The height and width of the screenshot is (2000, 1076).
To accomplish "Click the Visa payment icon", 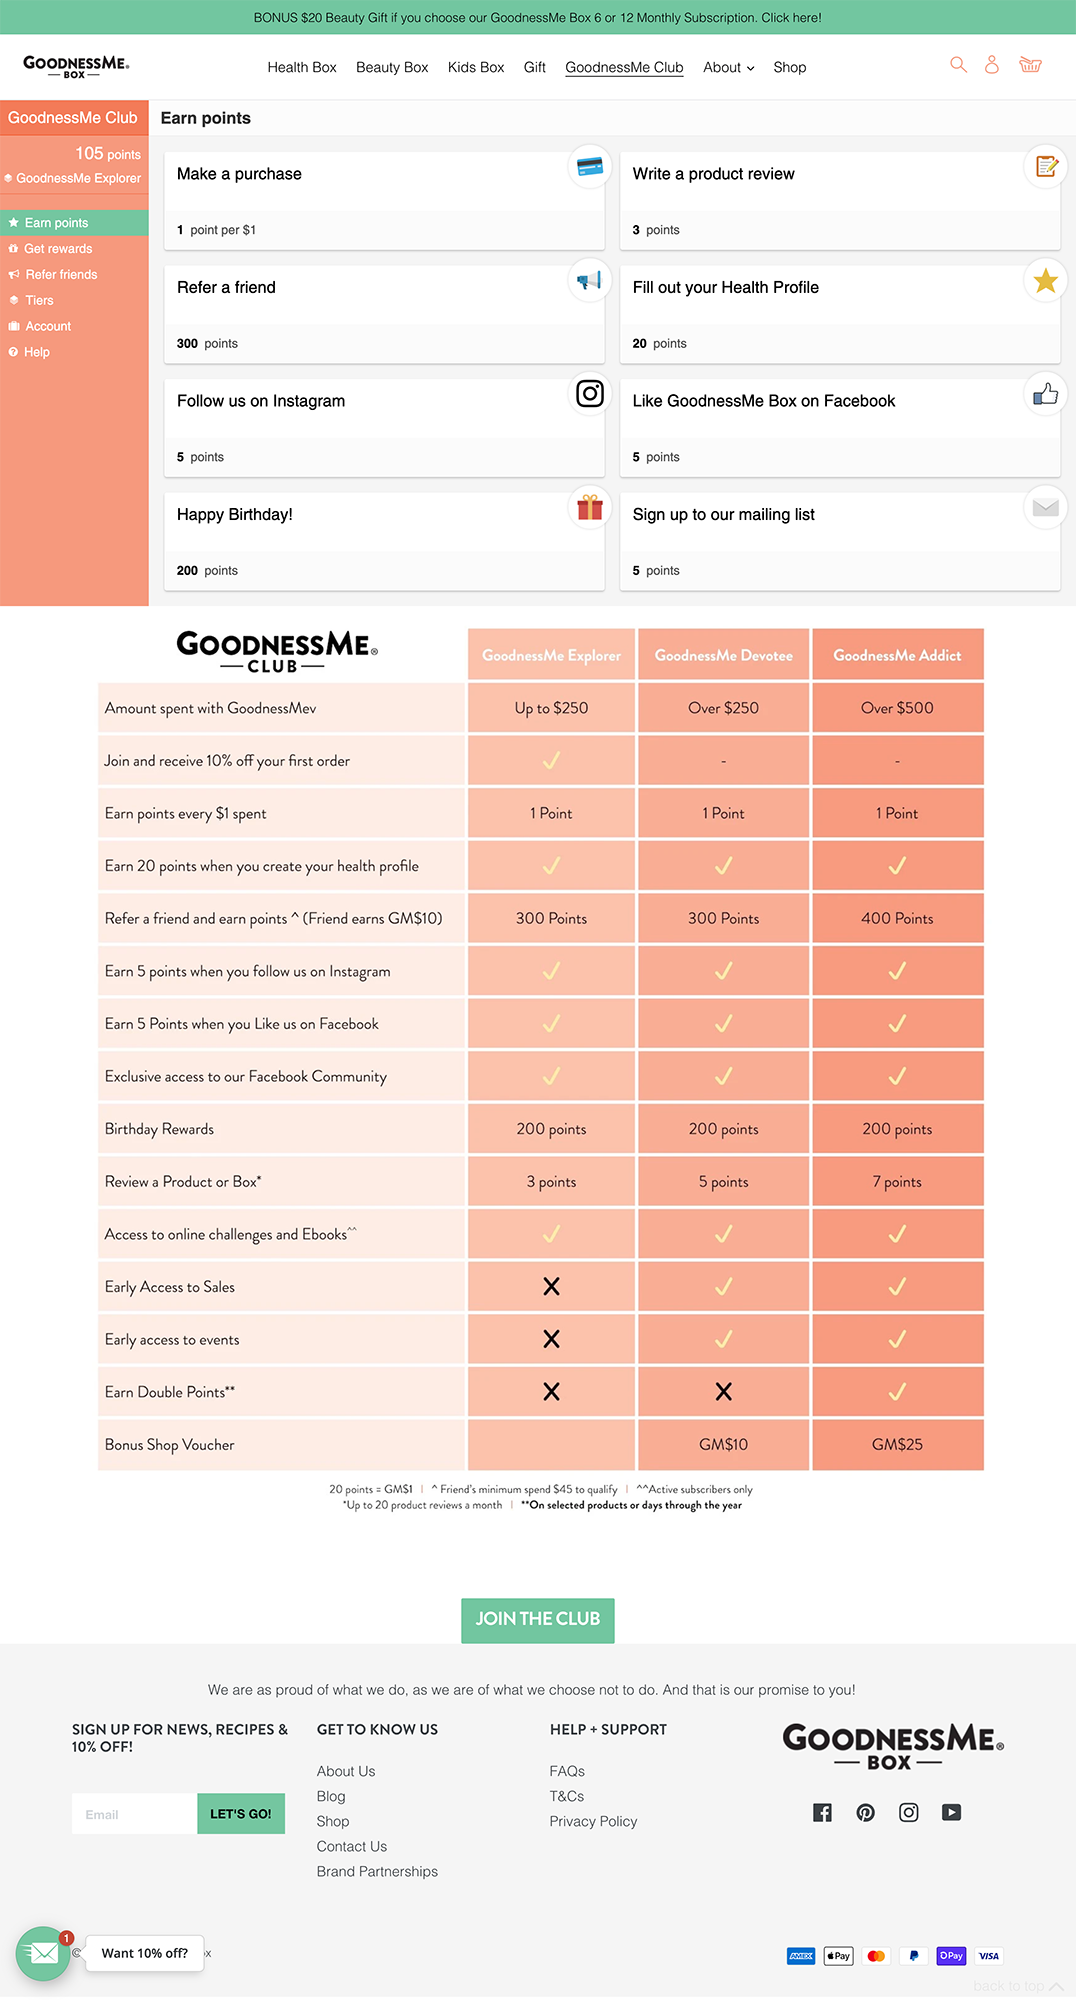I will 989,1956.
